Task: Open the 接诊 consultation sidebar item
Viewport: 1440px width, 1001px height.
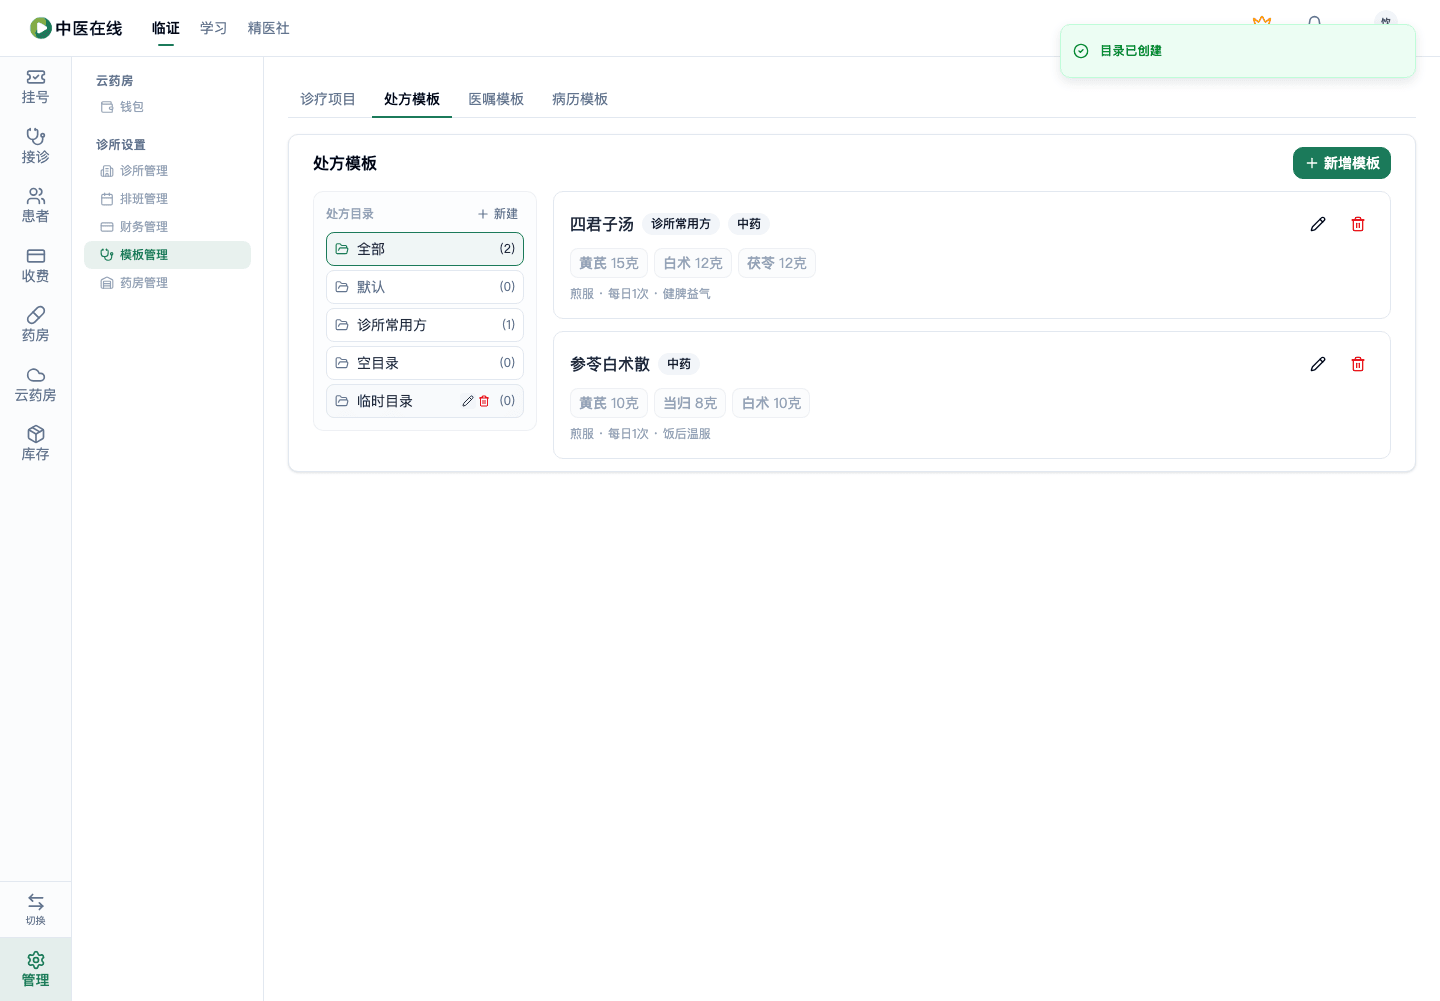Action: tap(35, 146)
